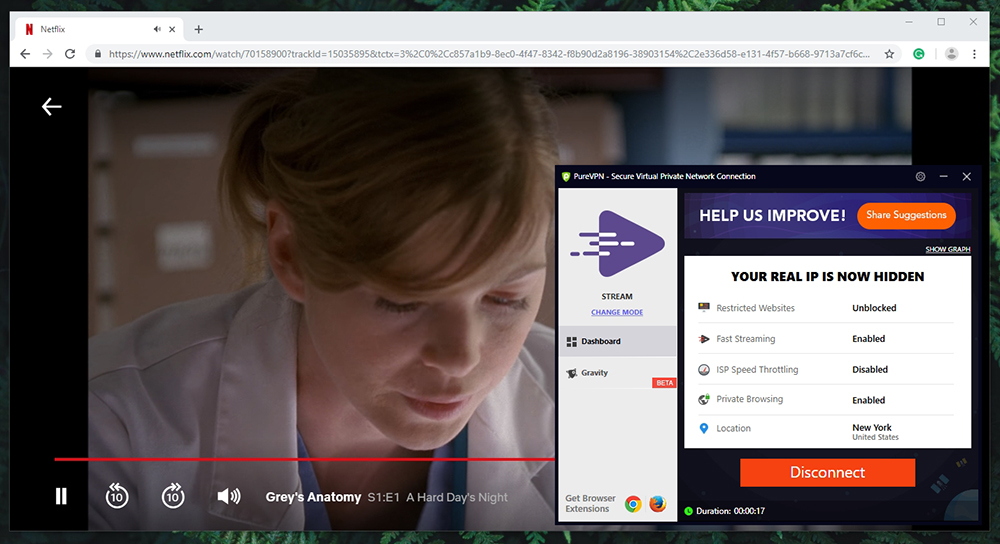Viewport: 1000px width, 544px height.
Task: Click the URL address bar
Action: coord(489,54)
